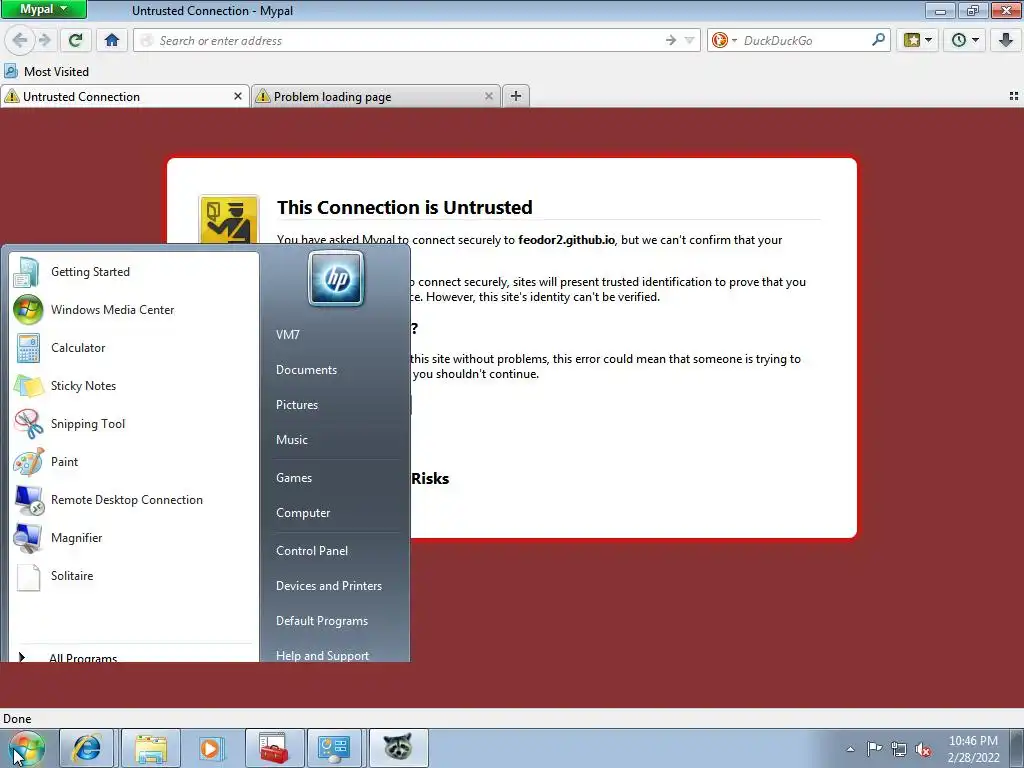
Task: Click the Control Panel taskbar icon
Action: click(334, 748)
